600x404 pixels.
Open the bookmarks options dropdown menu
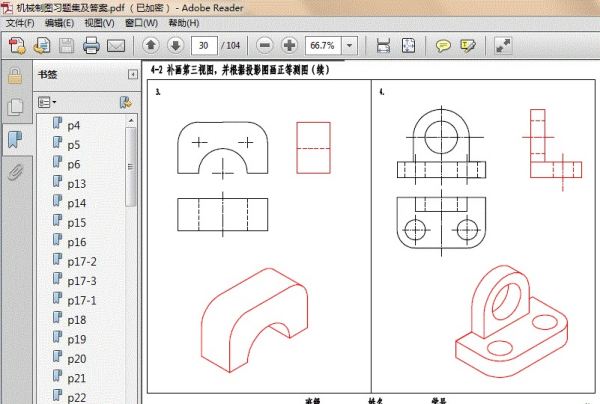click(47, 102)
